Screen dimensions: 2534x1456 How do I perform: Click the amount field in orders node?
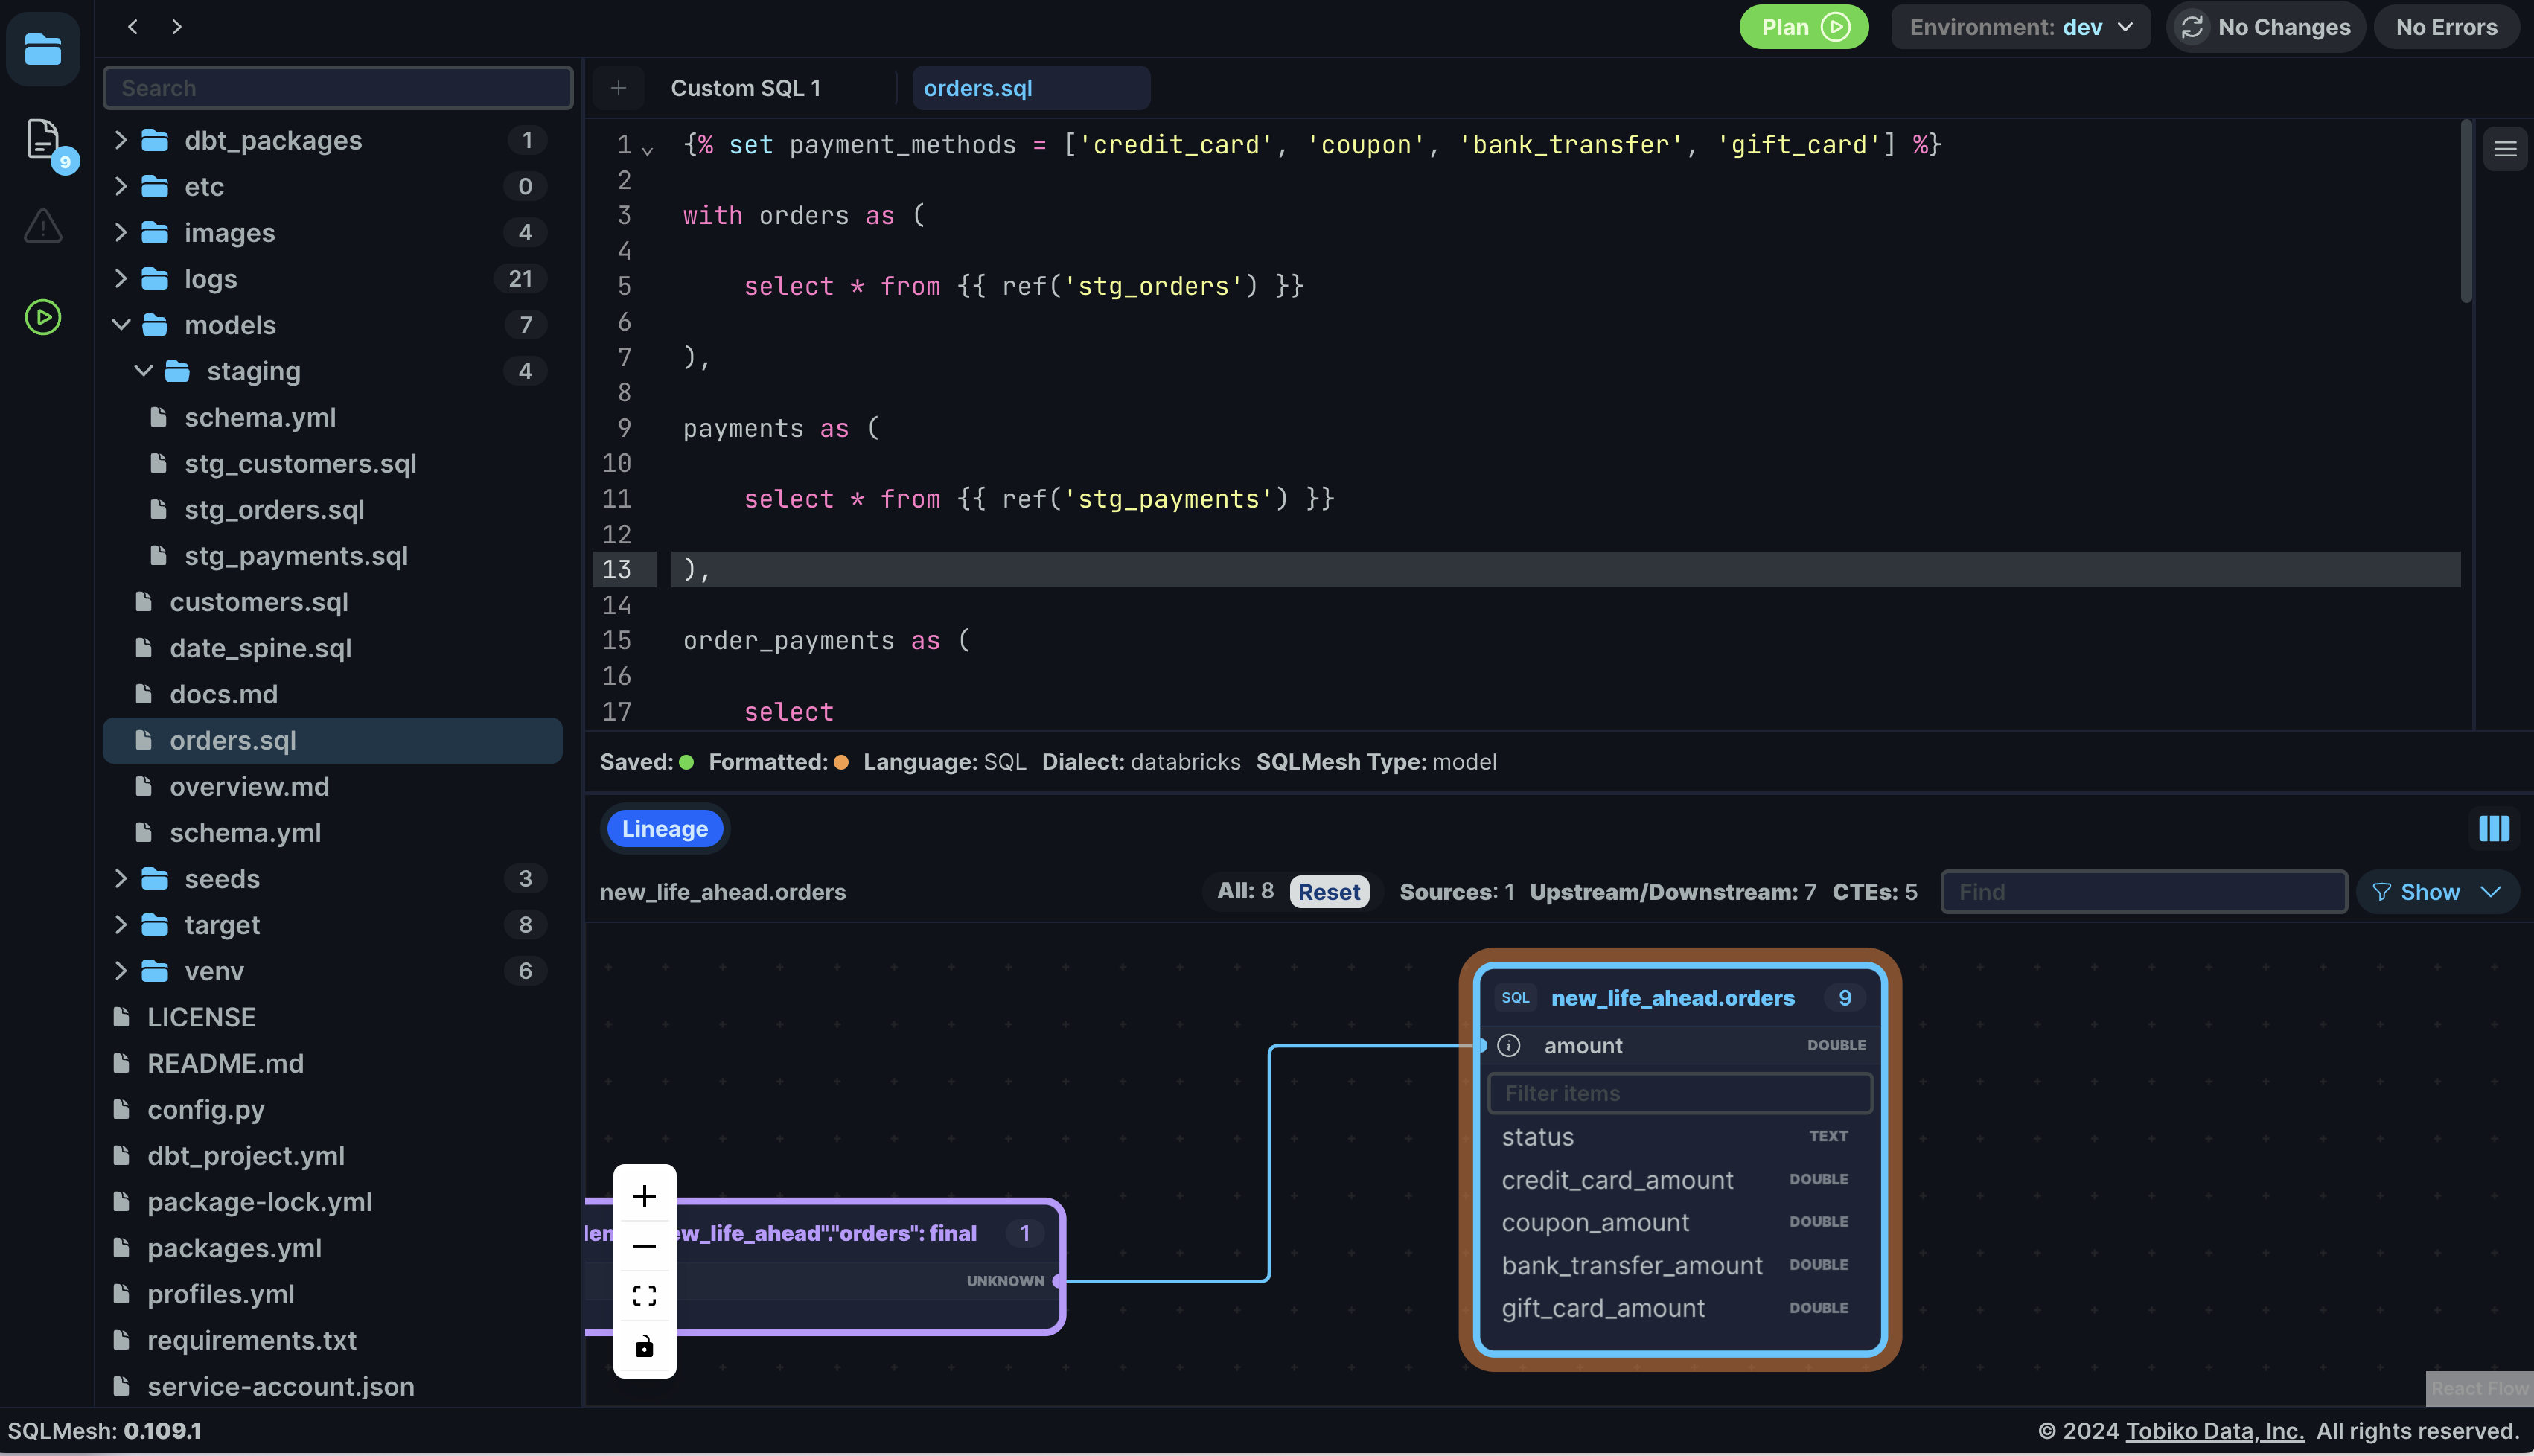coord(1580,1045)
